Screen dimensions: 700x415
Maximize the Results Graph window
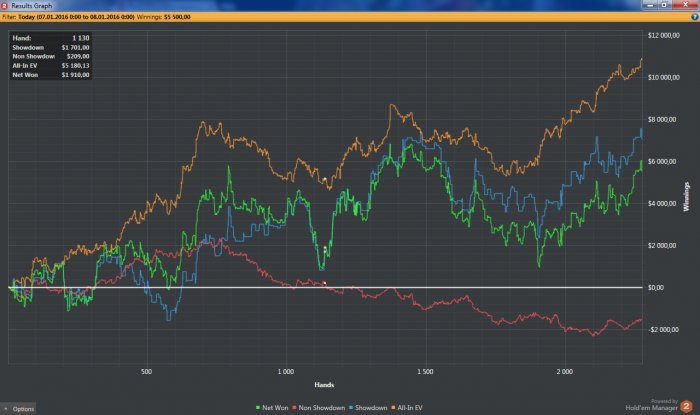point(664,4)
